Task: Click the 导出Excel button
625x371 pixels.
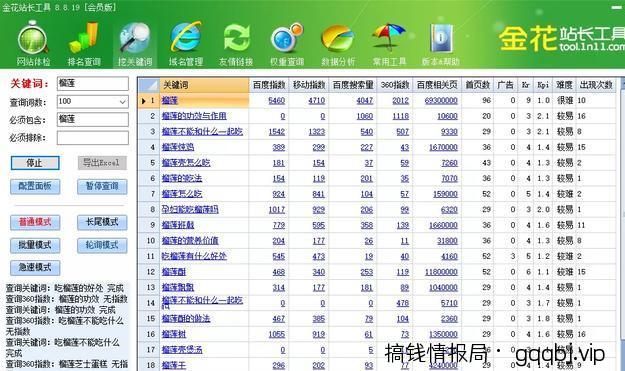Action: (102, 163)
